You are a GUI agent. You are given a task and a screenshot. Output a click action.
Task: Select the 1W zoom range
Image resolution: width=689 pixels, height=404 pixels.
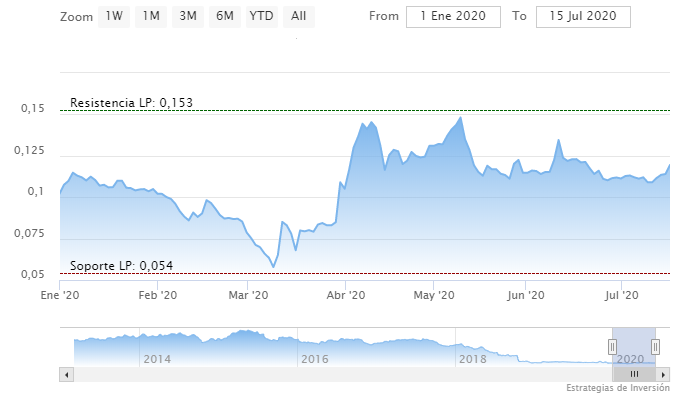(115, 16)
